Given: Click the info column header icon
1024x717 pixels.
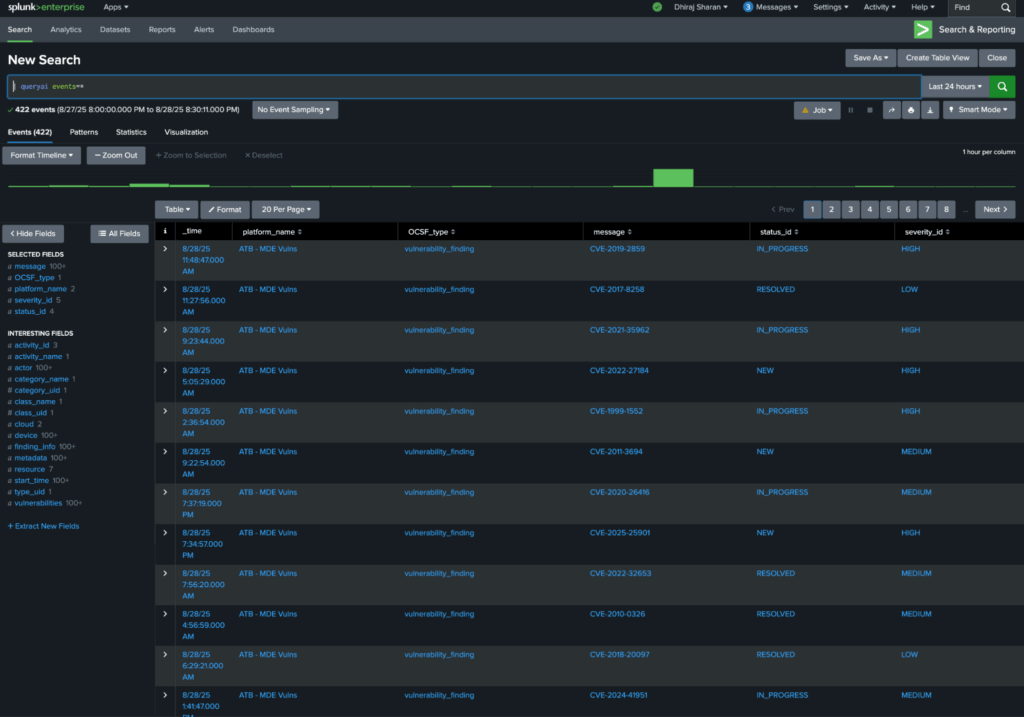Looking at the screenshot, I should [165, 231].
